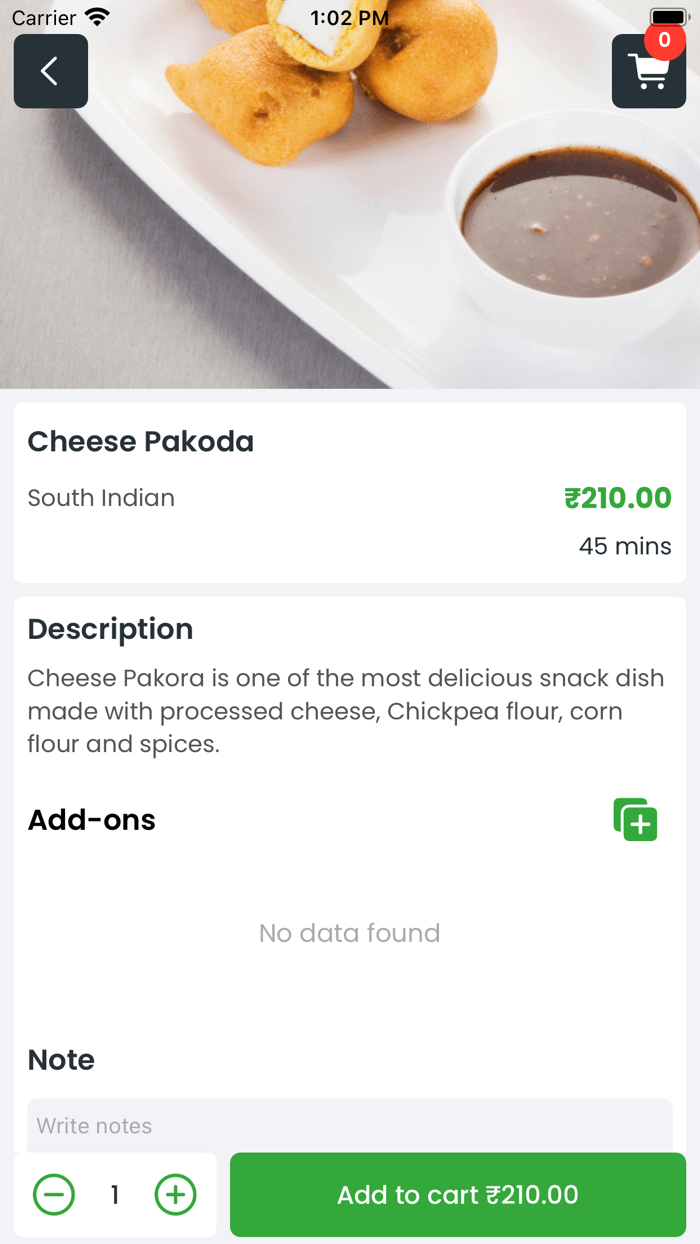Screen dimensions: 700x1244
Task: Tap the back arrow button
Action: (x=50, y=71)
